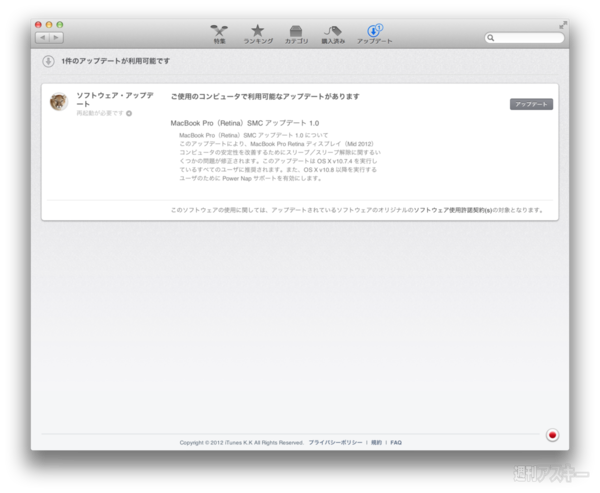Click the download arrow icon beside update count

[x=48, y=61]
